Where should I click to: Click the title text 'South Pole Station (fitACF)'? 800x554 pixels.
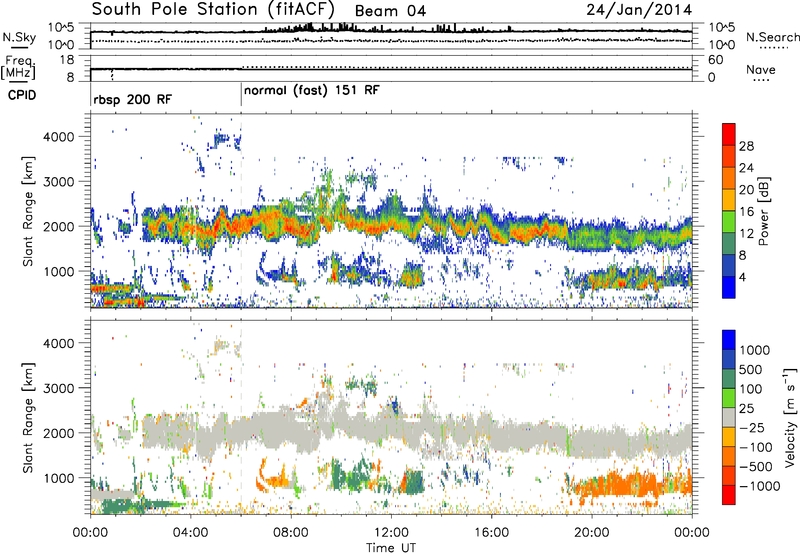pyautogui.click(x=213, y=9)
